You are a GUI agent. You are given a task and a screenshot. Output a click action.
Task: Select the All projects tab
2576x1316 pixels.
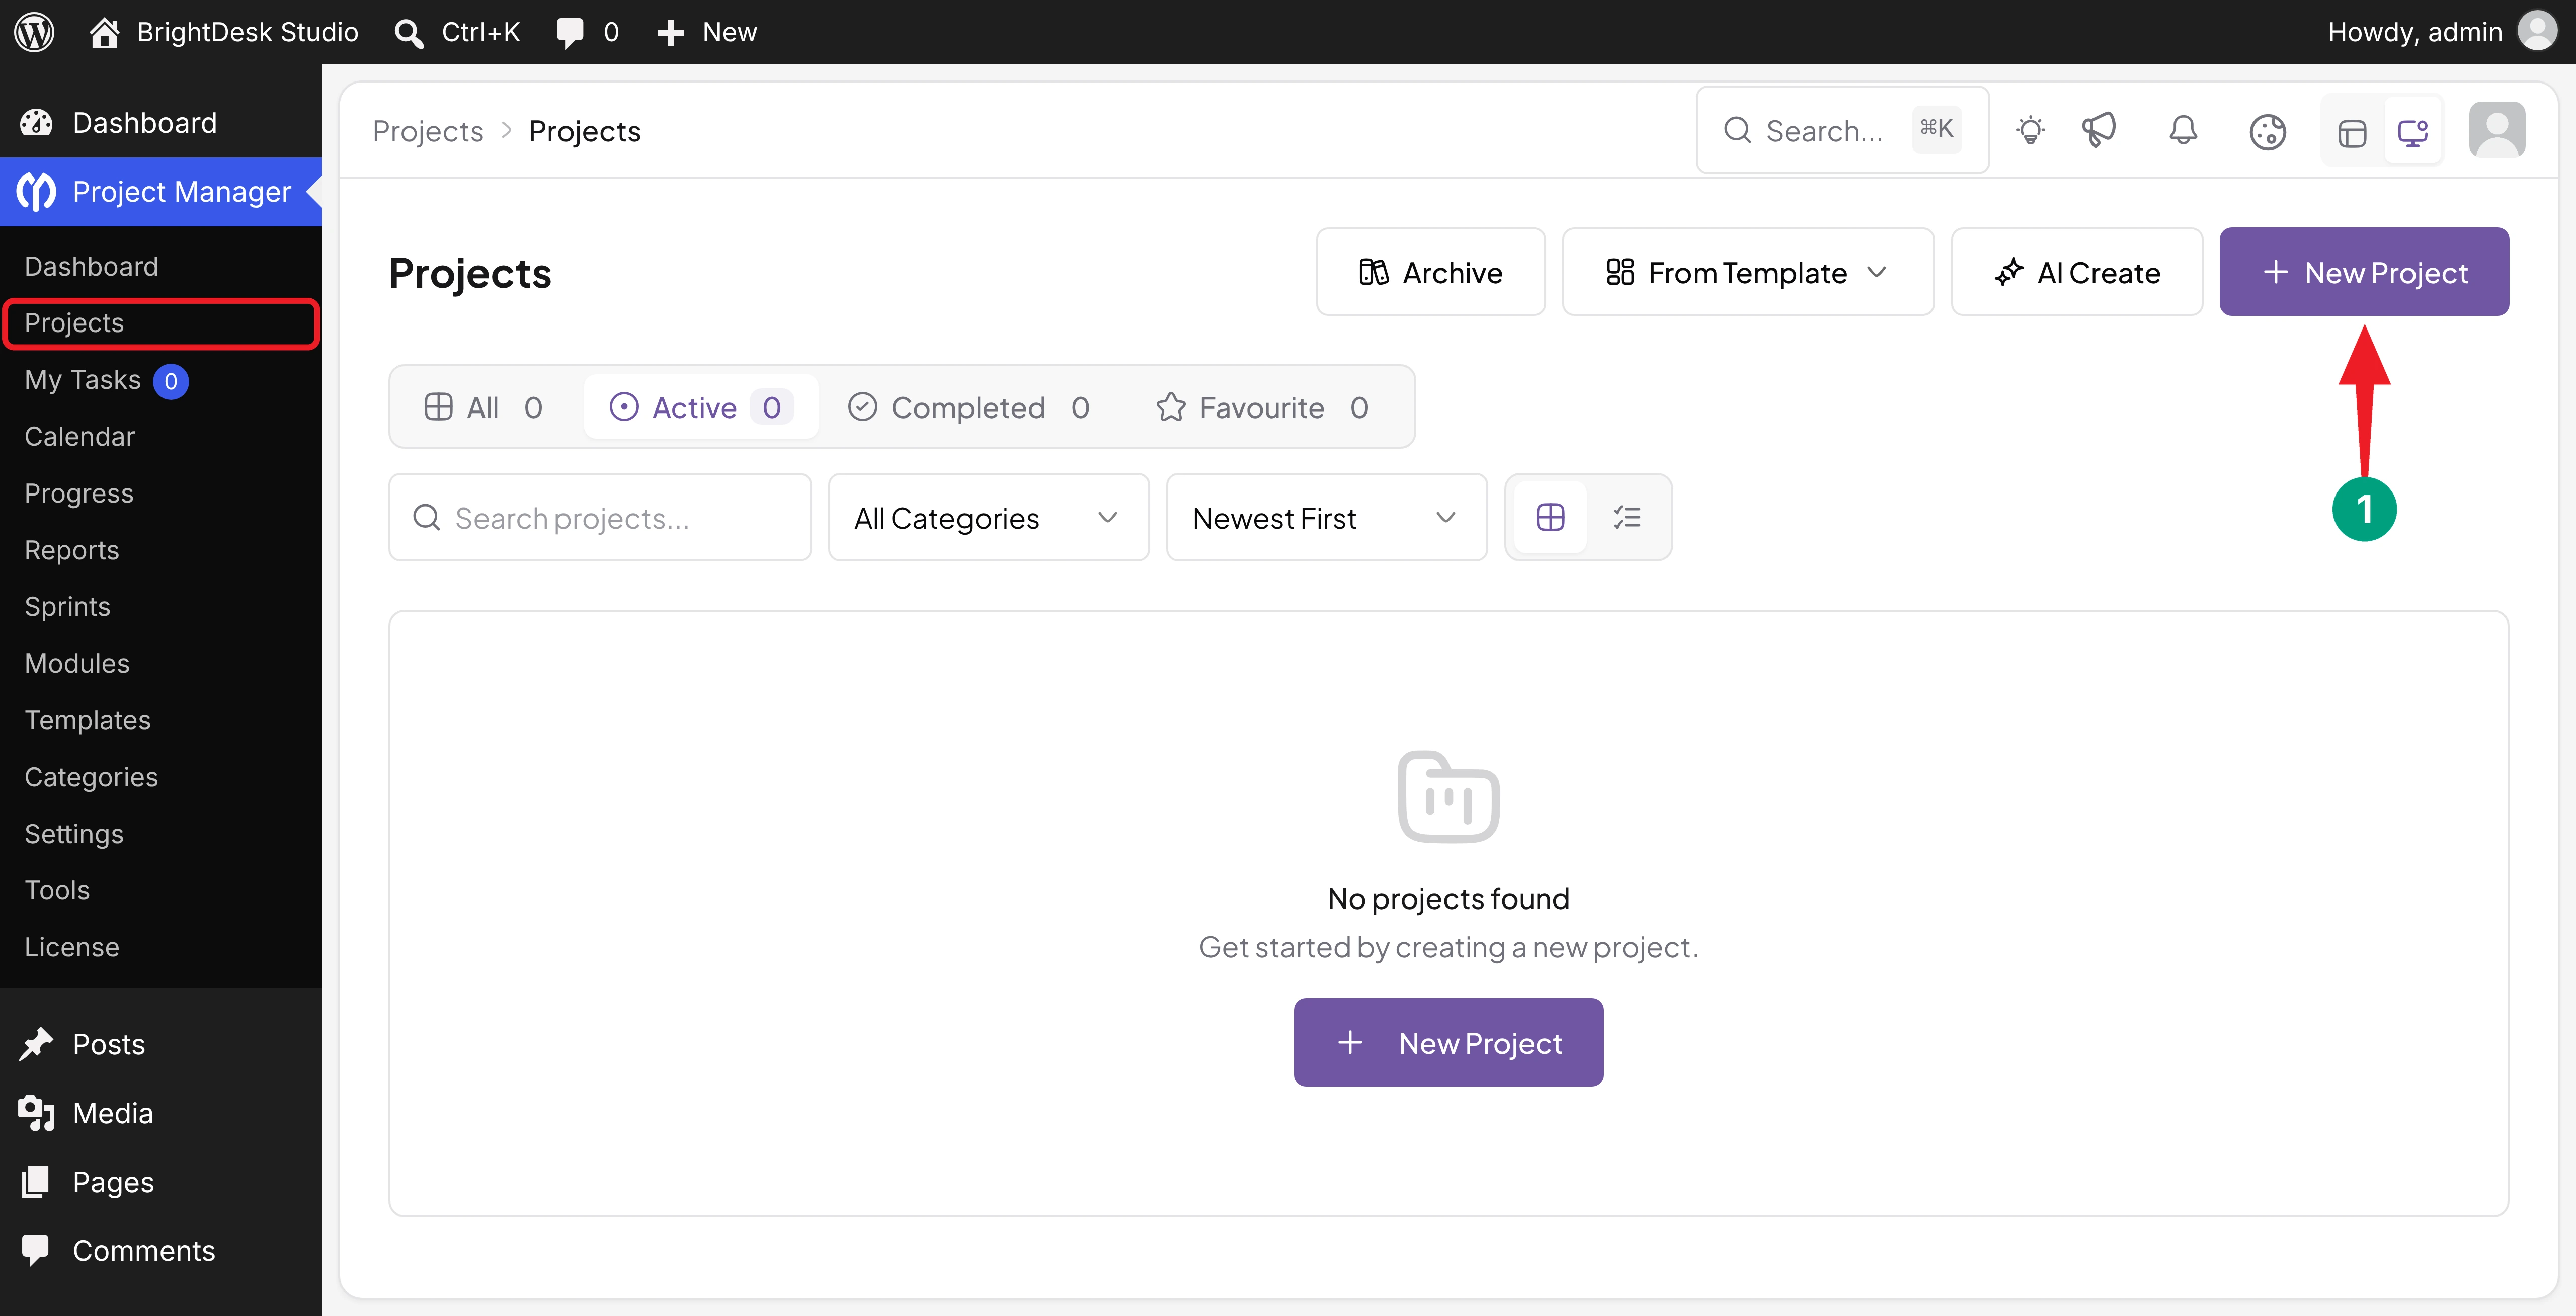click(x=484, y=407)
